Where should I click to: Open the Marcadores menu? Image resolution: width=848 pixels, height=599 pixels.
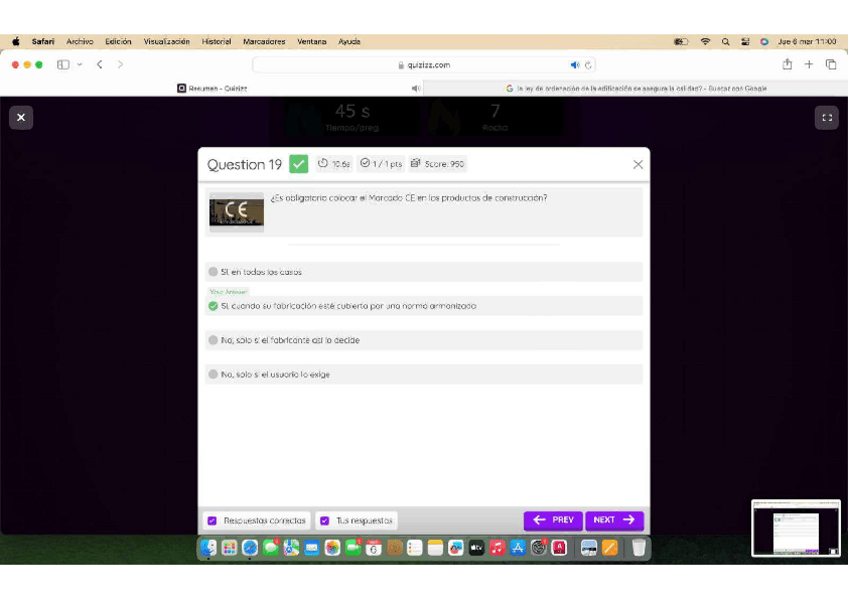tap(264, 42)
